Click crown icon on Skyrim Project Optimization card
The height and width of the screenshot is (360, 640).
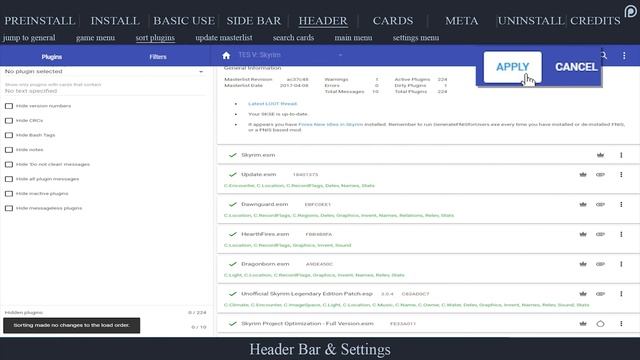583,324
